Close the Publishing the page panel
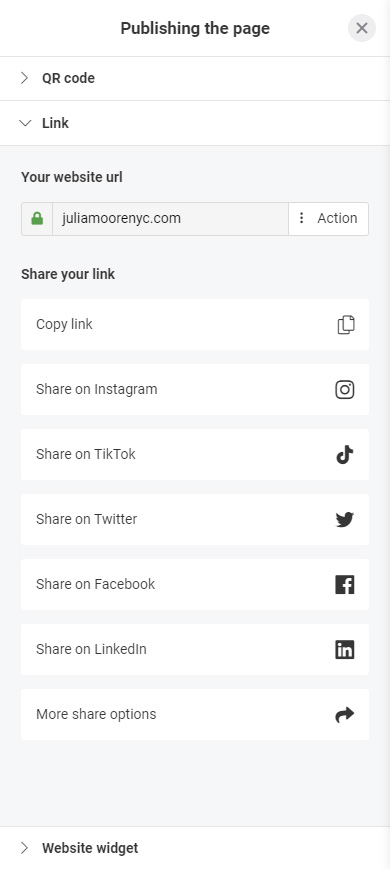Image resolution: width=390 pixels, height=870 pixels. 362,28
